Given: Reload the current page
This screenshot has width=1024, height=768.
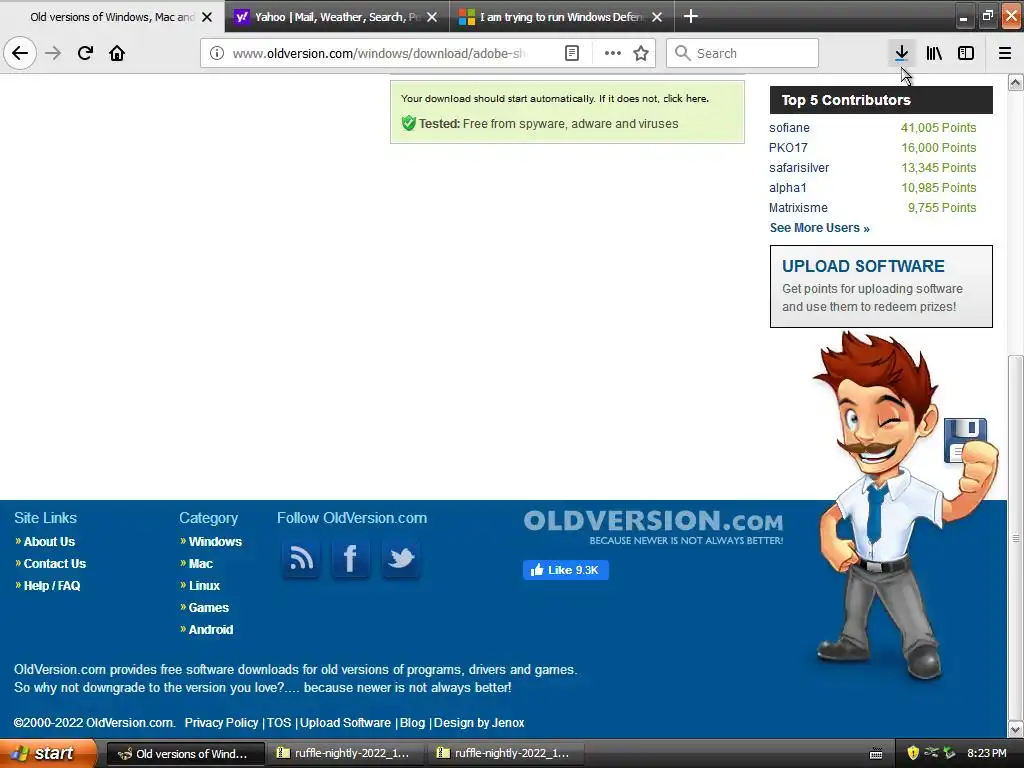Looking at the screenshot, I should click(x=85, y=53).
